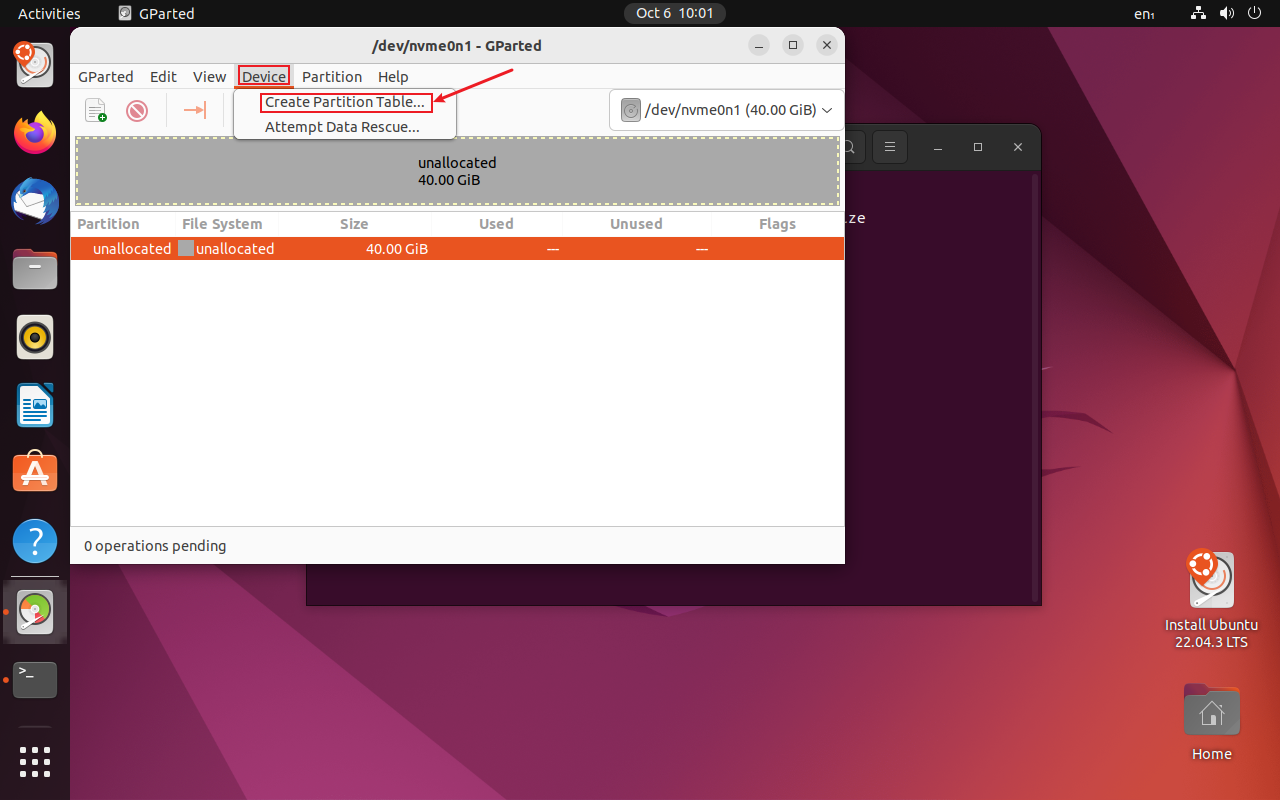
Task: Open the Show Applications grid
Action: [34, 762]
